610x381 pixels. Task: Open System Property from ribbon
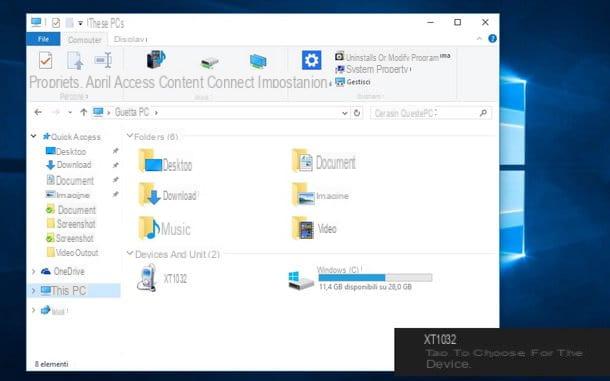click(373, 69)
